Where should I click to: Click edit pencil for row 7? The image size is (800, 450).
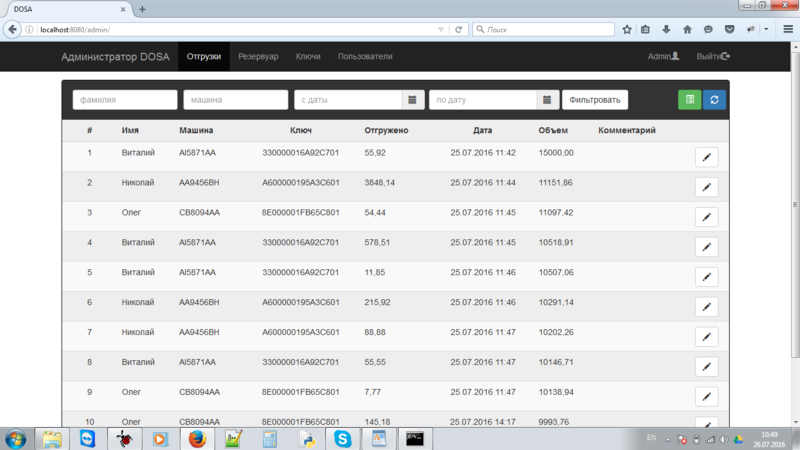pyautogui.click(x=706, y=336)
